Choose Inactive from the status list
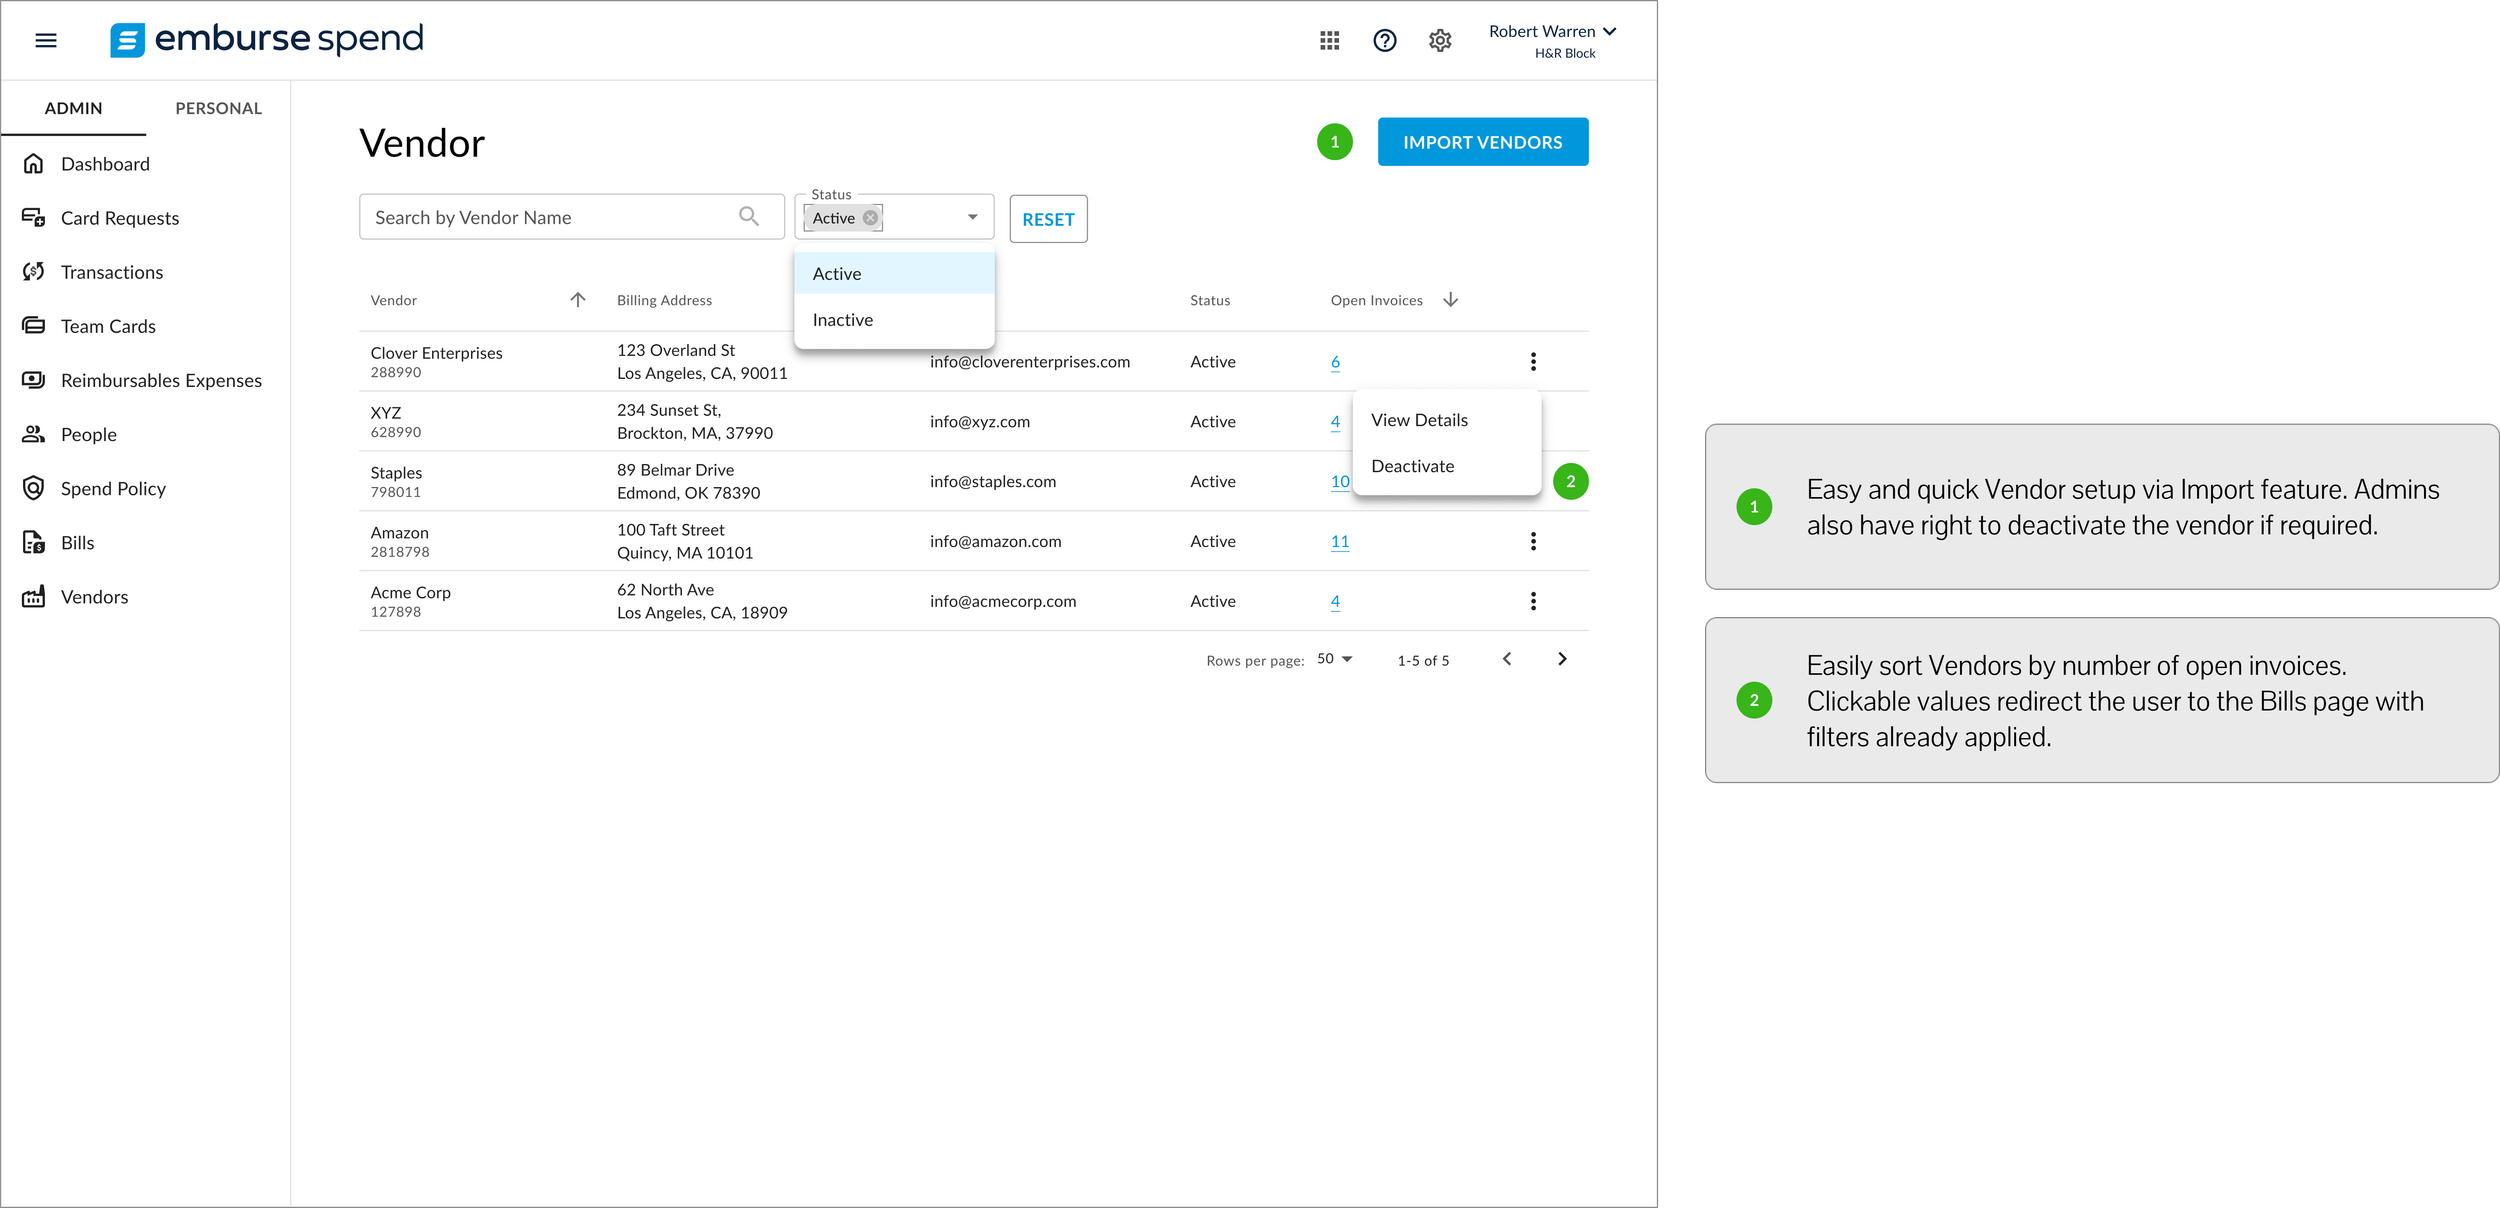This screenshot has height=1208, width=2500. 843,320
